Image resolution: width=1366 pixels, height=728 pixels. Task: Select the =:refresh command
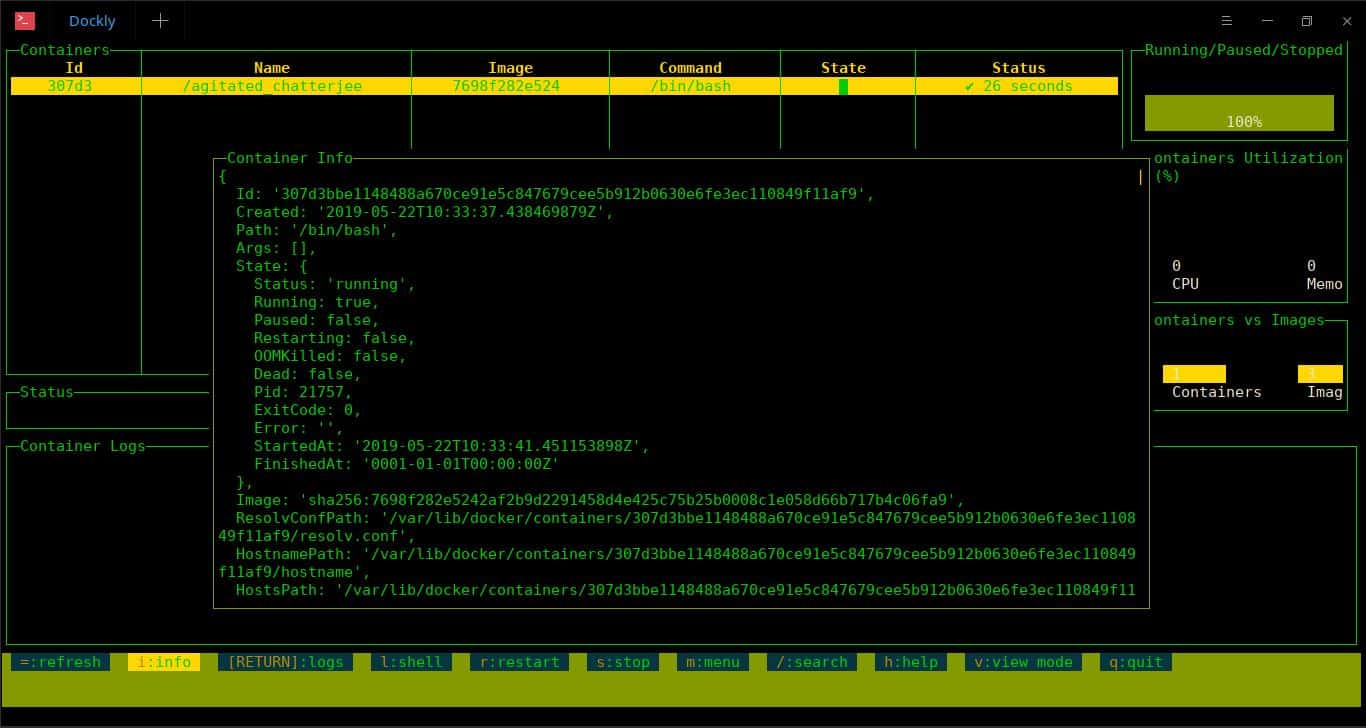click(60, 662)
